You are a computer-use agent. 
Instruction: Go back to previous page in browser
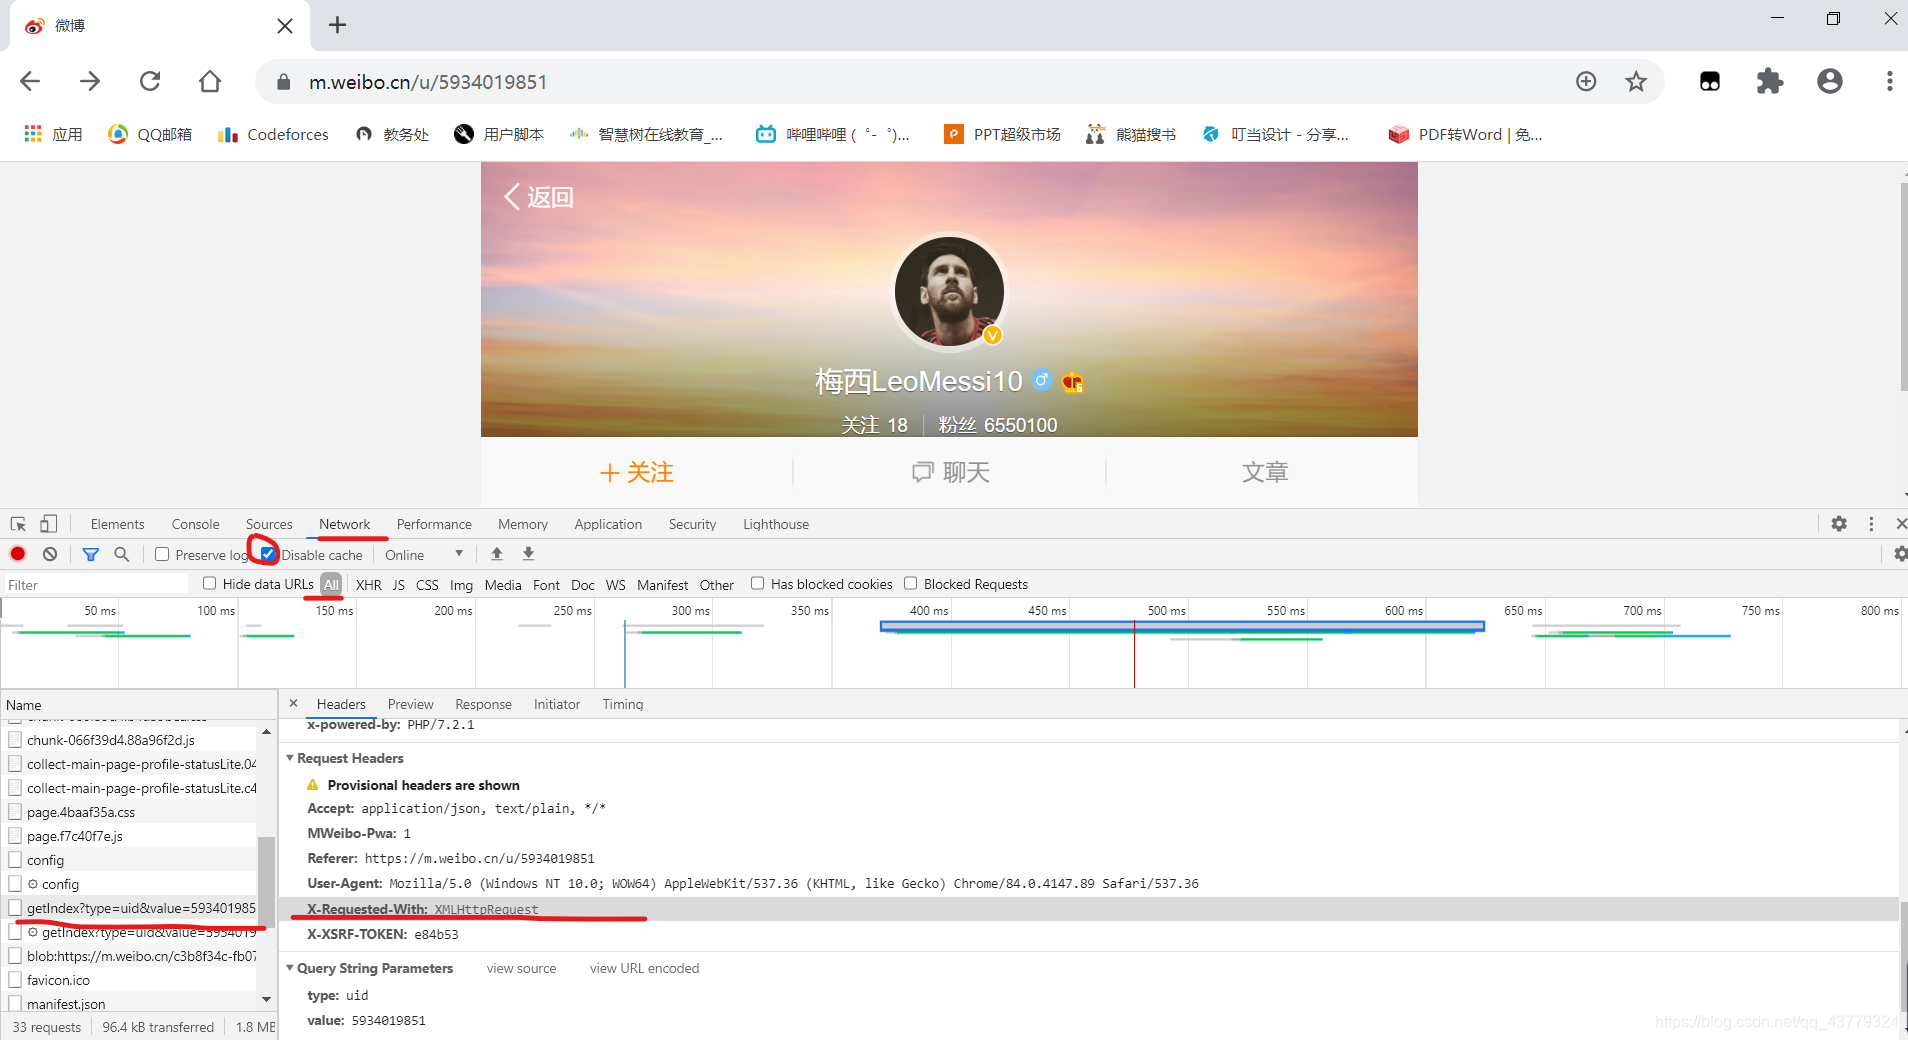[30, 81]
